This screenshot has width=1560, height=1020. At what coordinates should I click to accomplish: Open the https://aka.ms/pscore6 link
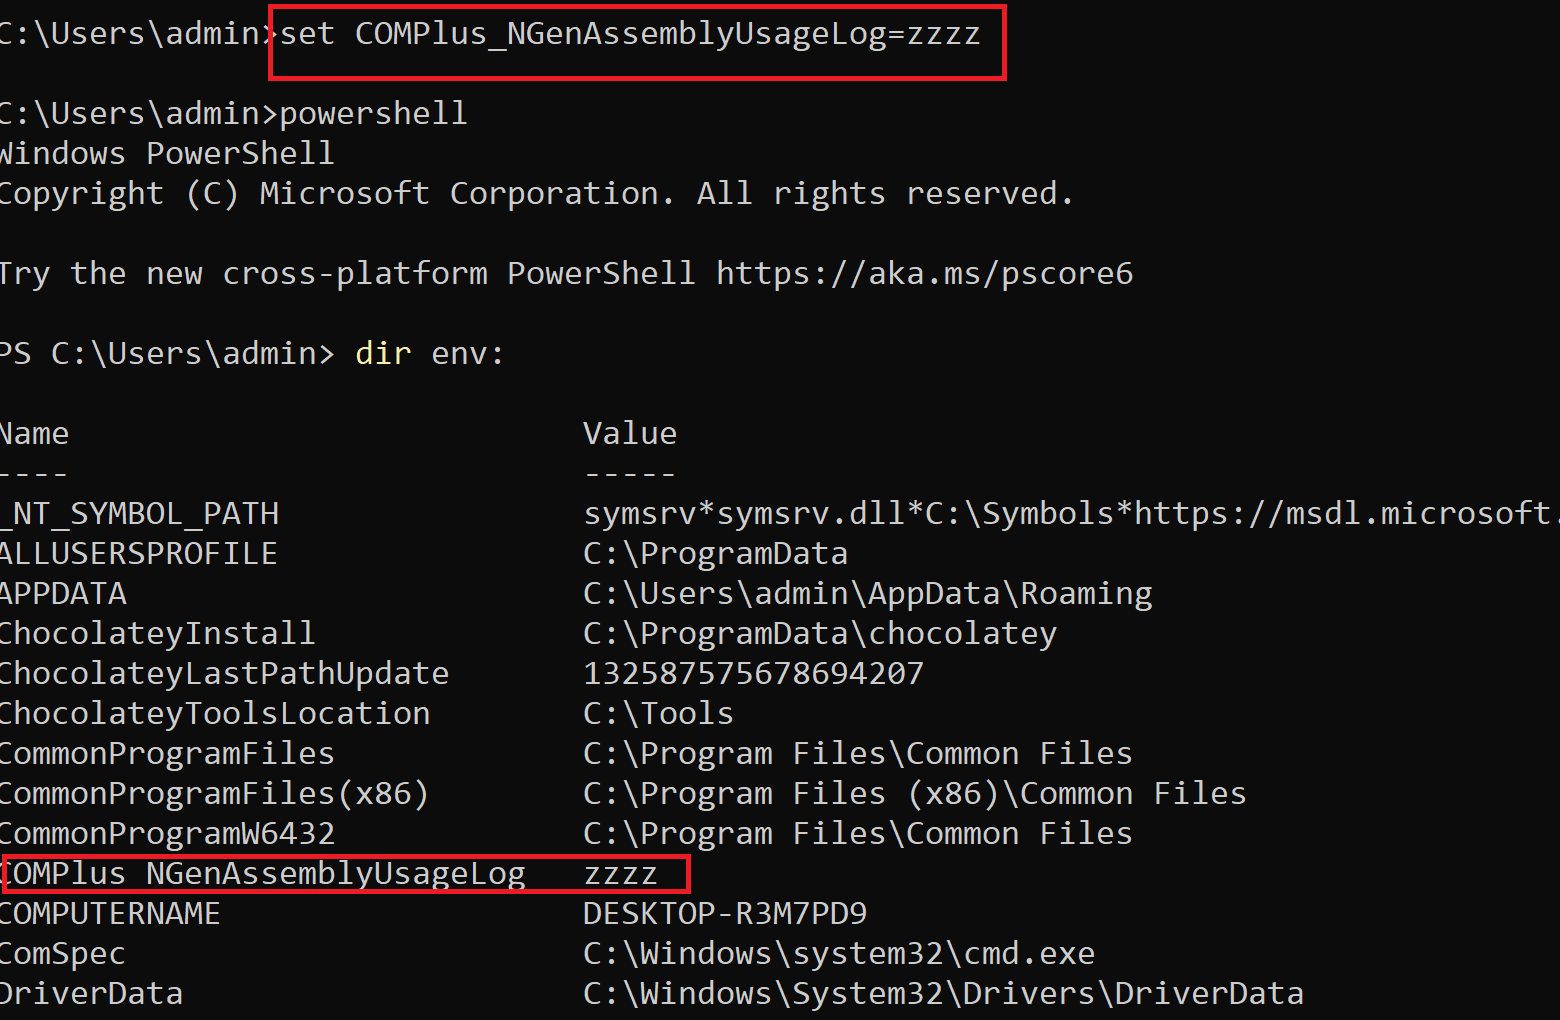click(925, 273)
